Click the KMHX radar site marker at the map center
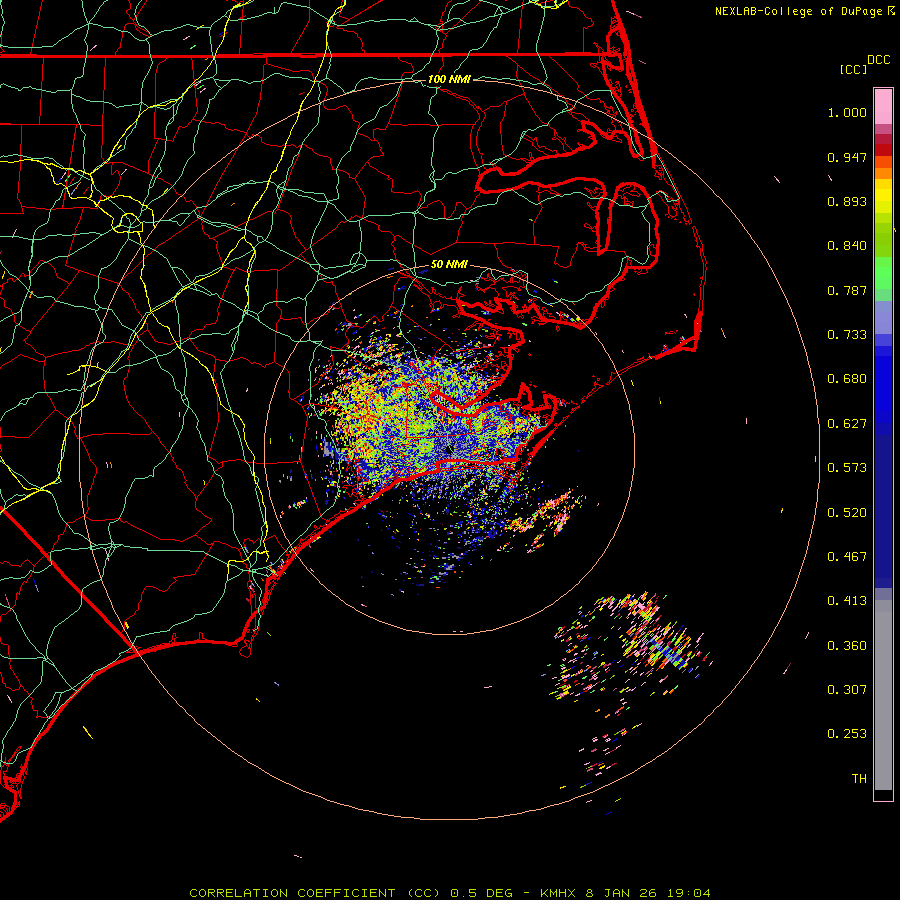 point(449,449)
